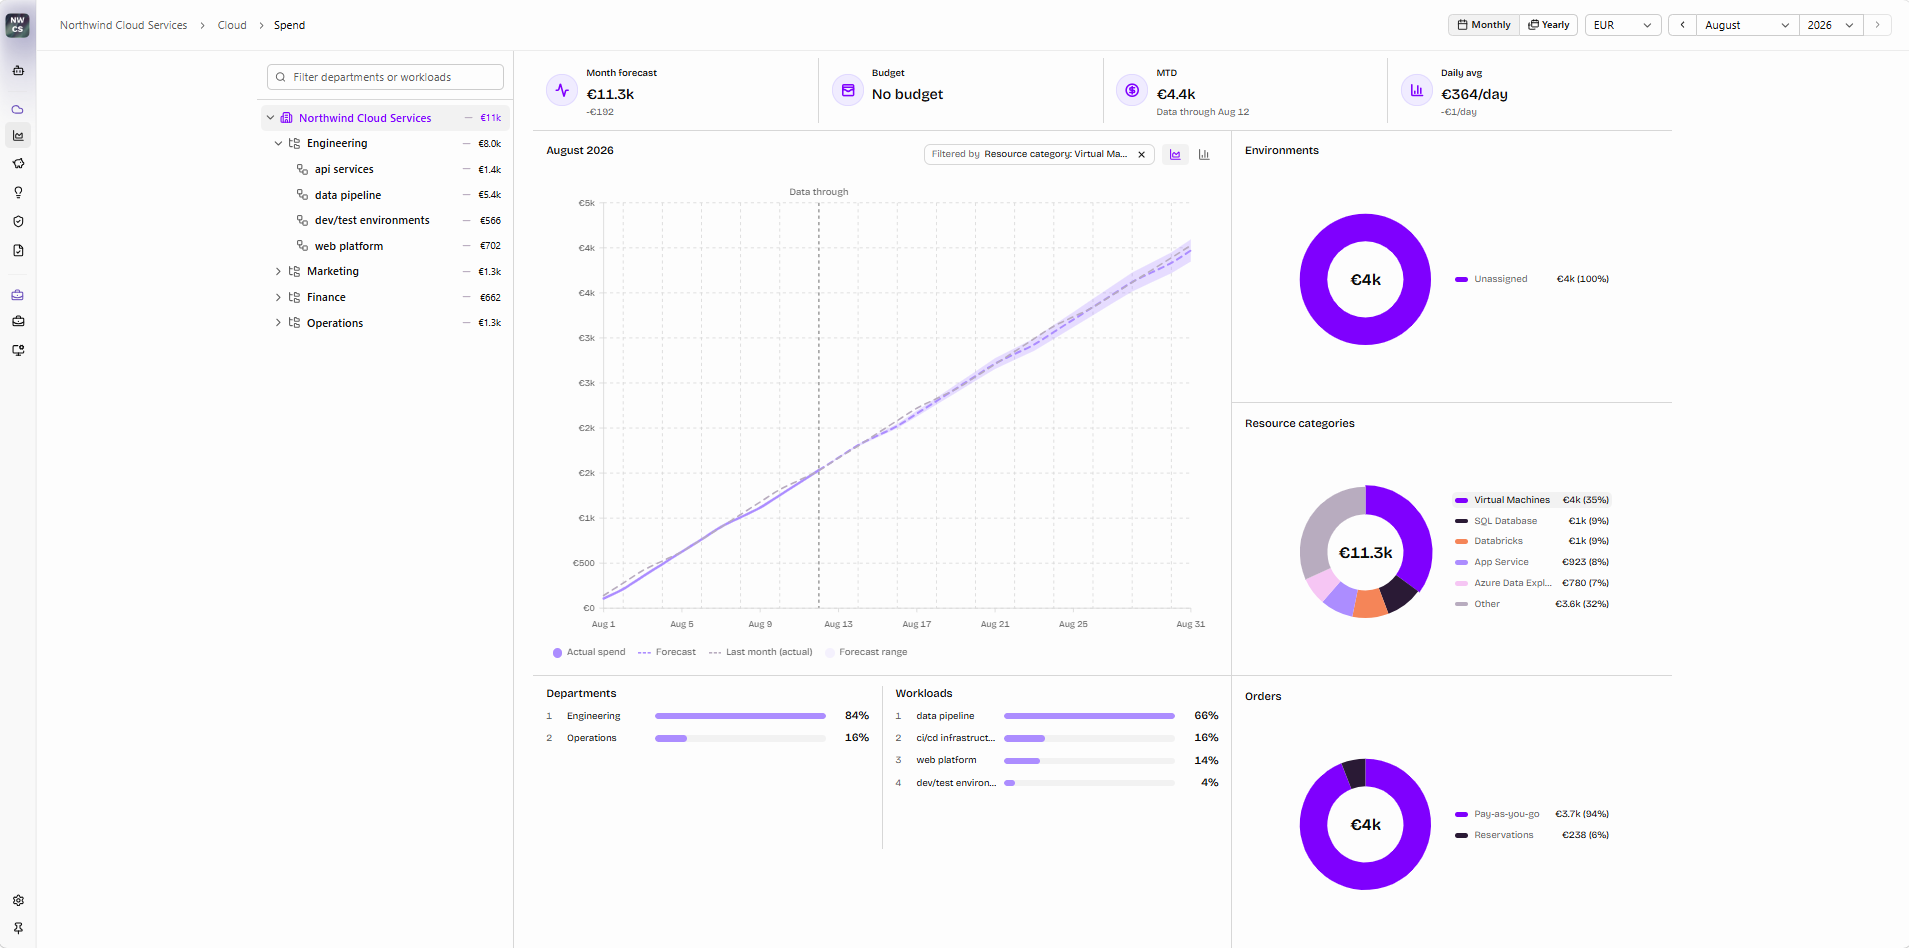Open settings gear icon at sidebar bottom
Image resolution: width=1909 pixels, height=948 pixels.
(x=18, y=901)
